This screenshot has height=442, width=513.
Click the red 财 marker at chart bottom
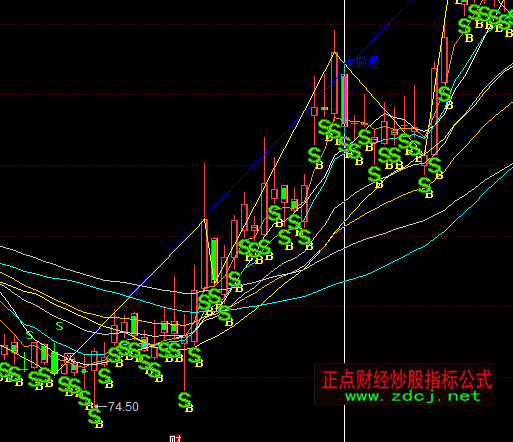[x=175, y=438]
